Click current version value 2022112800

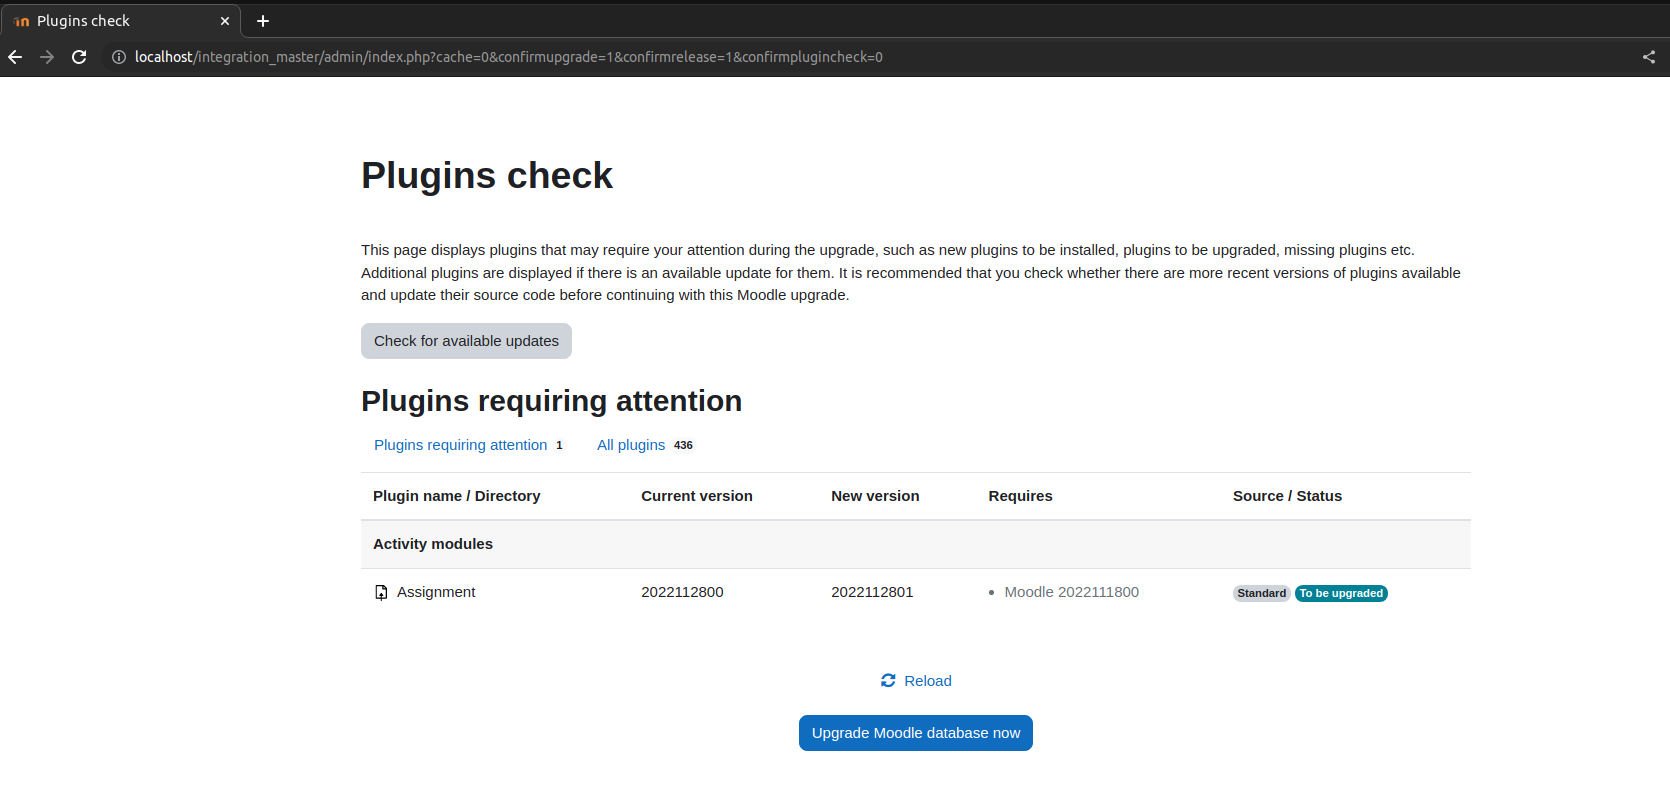tap(682, 592)
